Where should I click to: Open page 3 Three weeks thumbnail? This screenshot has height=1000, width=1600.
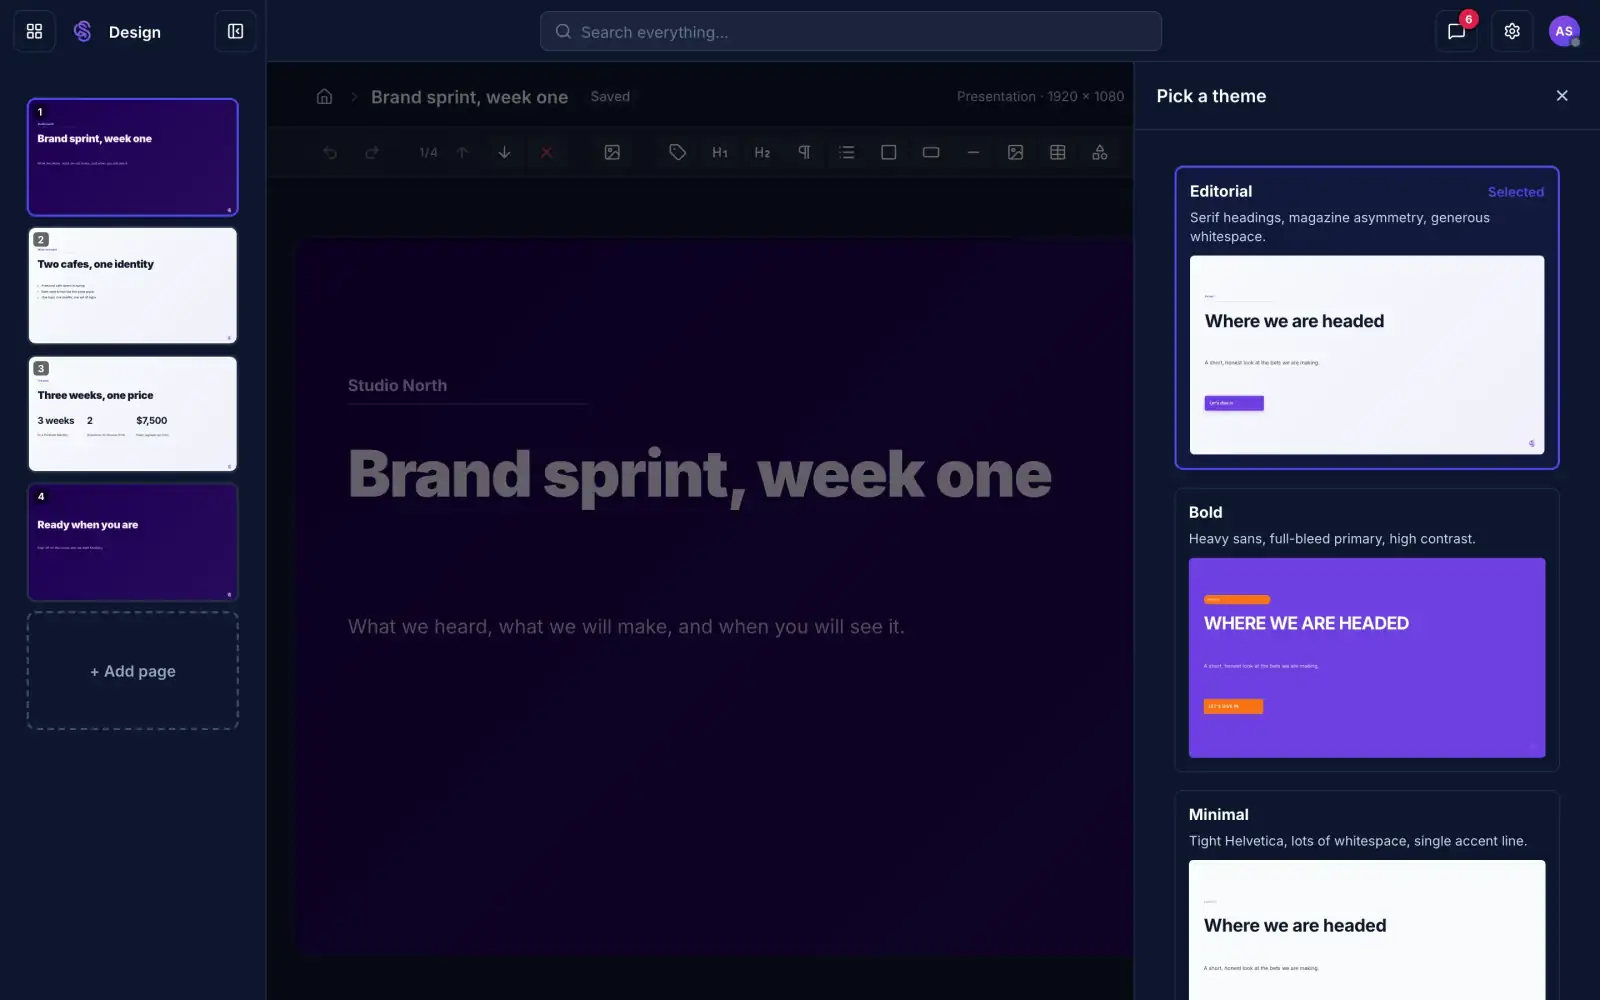coord(133,414)
